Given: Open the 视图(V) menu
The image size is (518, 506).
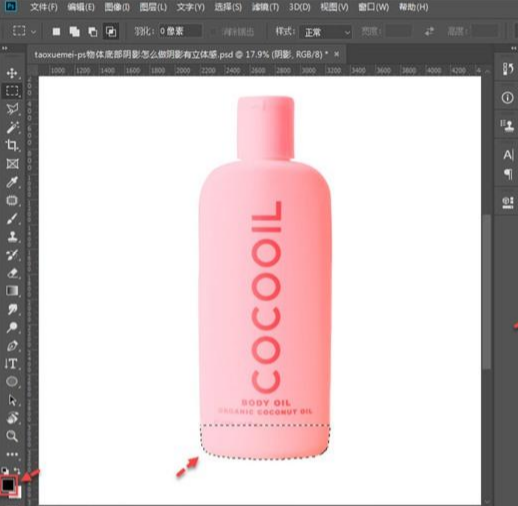Looking at the screenshot, I should point(334,7).
